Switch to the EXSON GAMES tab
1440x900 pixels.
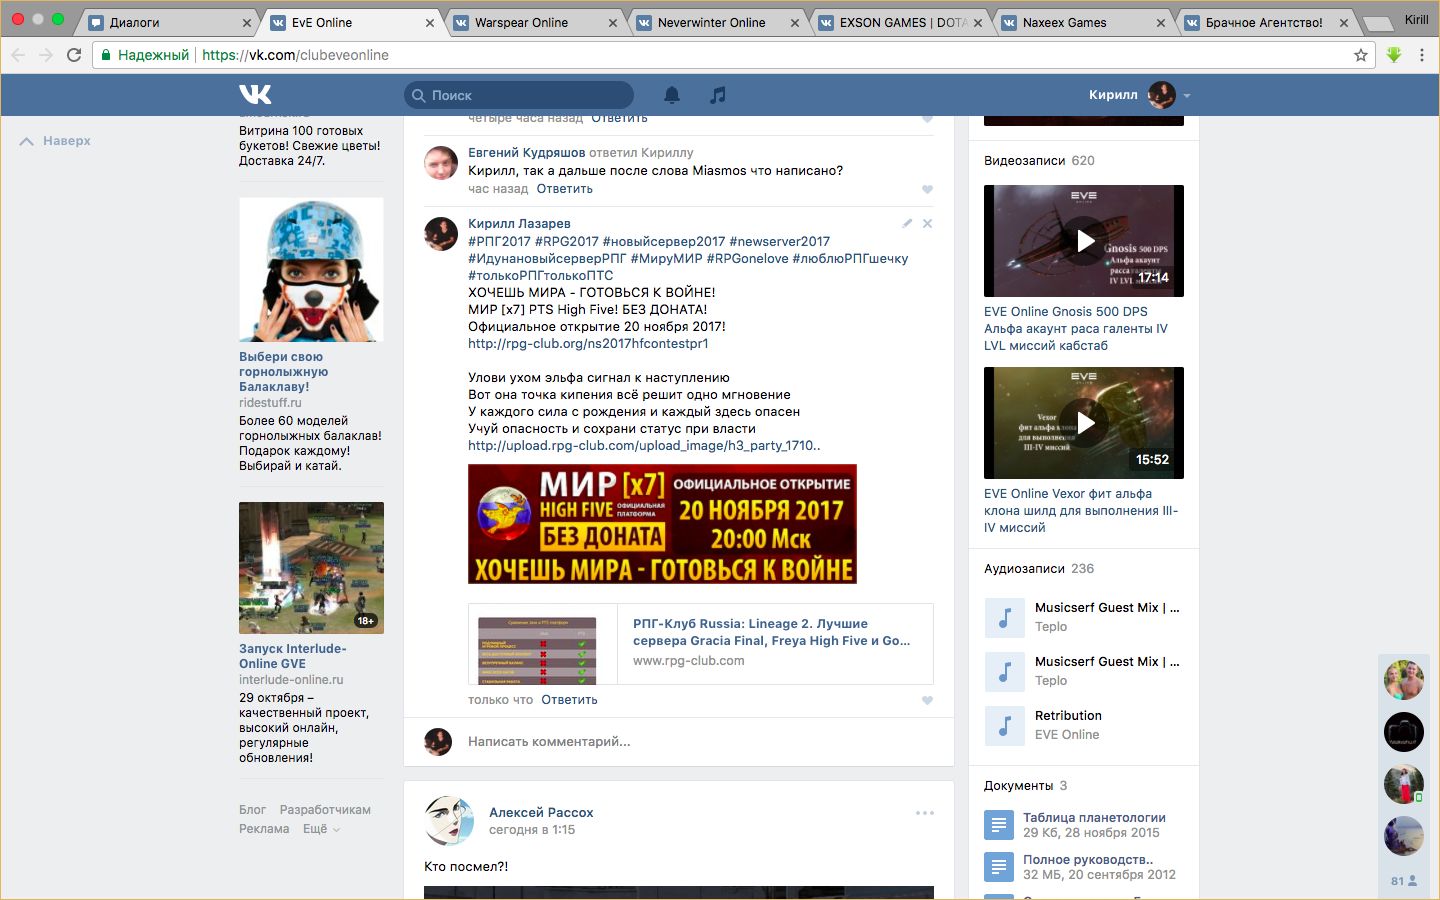click(x=900, y=22)
